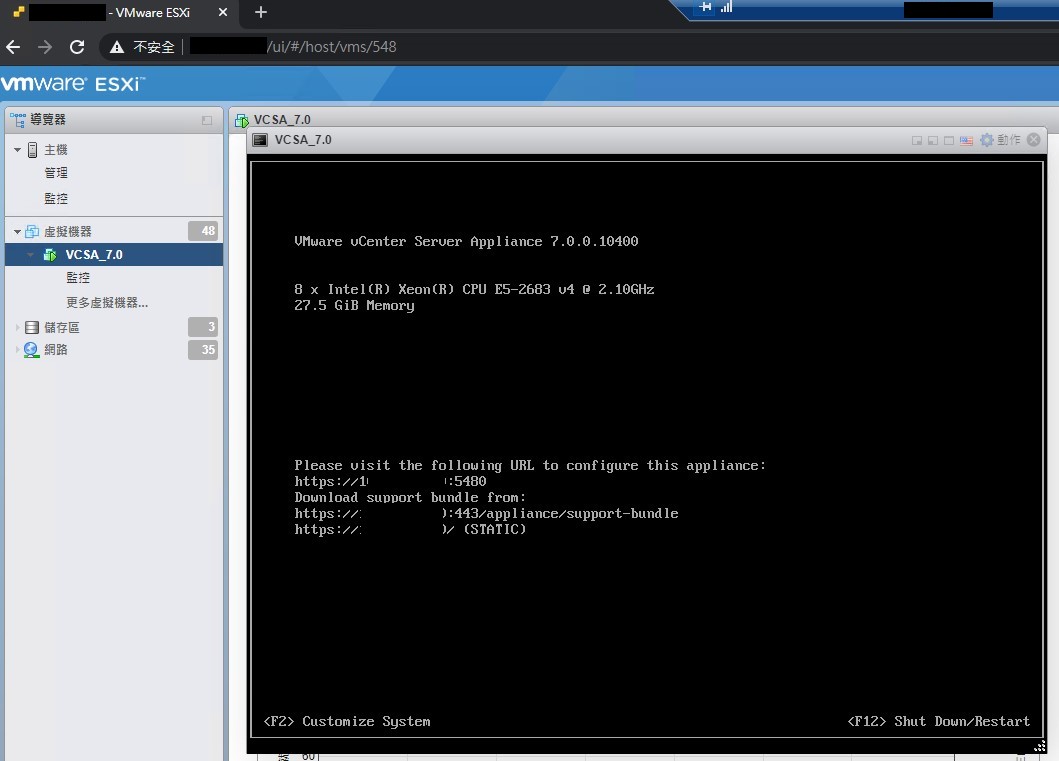Screen dimensions: 1059x761
Task: Click the VCSA_7.0 page header VM icon
Action: click(241, 120)
